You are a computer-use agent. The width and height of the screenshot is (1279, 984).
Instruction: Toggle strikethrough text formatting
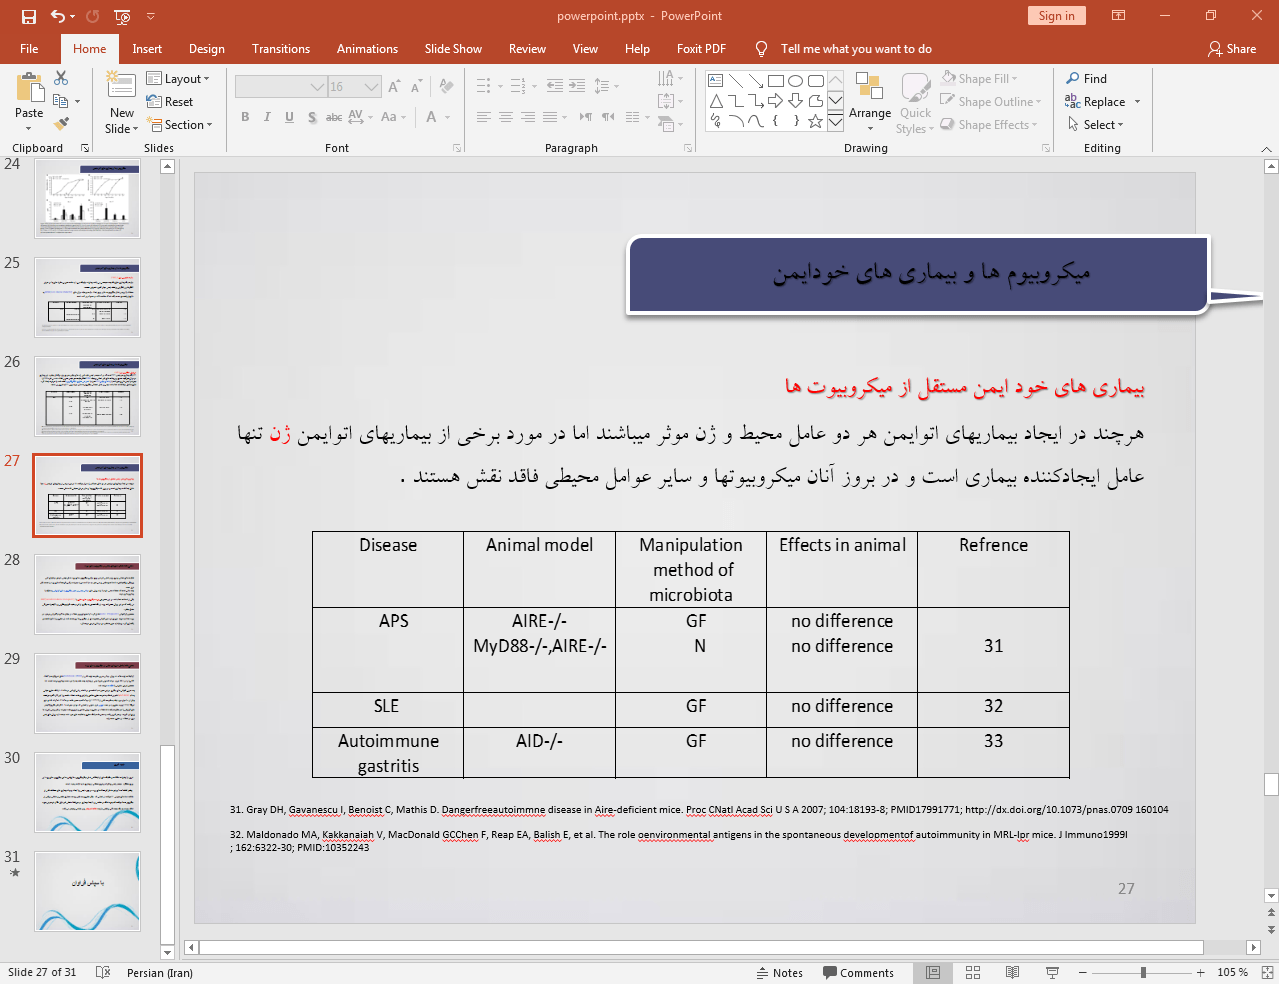pyautogui.click(x=334, y=117)
